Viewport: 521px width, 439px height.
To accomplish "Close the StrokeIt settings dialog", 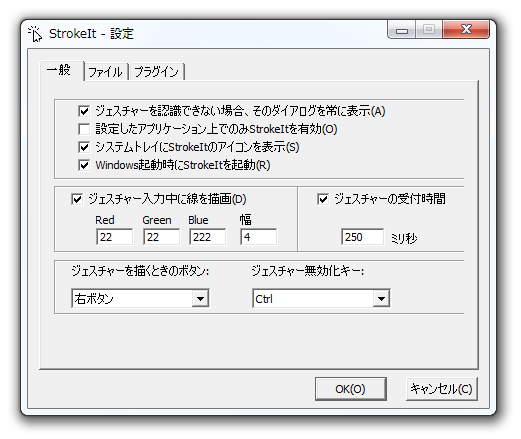I will [x=466, y=29].
